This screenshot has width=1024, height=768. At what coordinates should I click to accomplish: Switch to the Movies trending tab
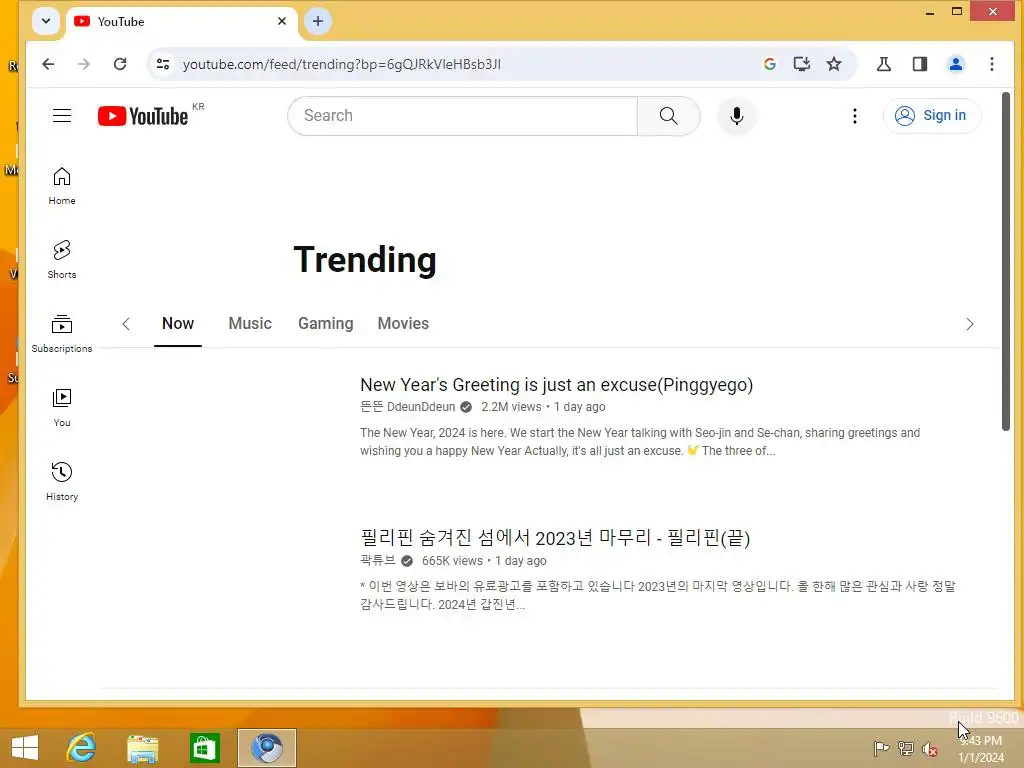coord(403,323)
